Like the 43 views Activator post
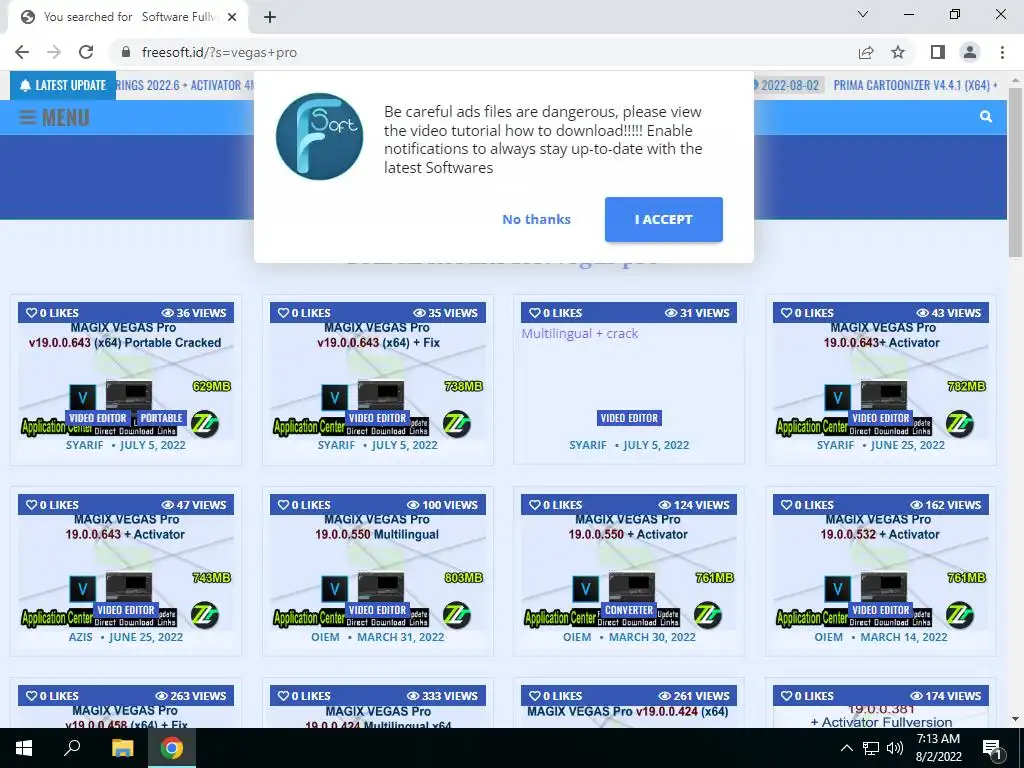1024x768 pixels. point(807,313)
